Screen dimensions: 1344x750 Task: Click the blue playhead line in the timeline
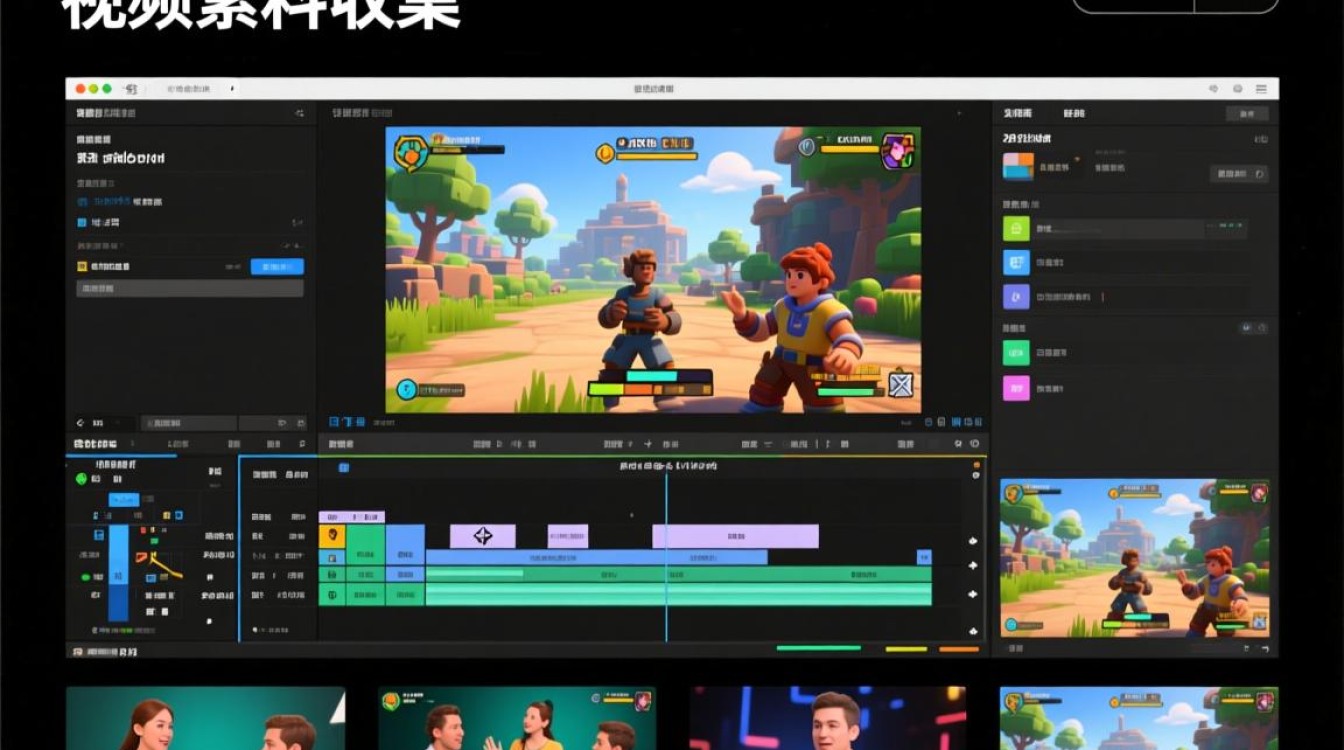point(666,555)
